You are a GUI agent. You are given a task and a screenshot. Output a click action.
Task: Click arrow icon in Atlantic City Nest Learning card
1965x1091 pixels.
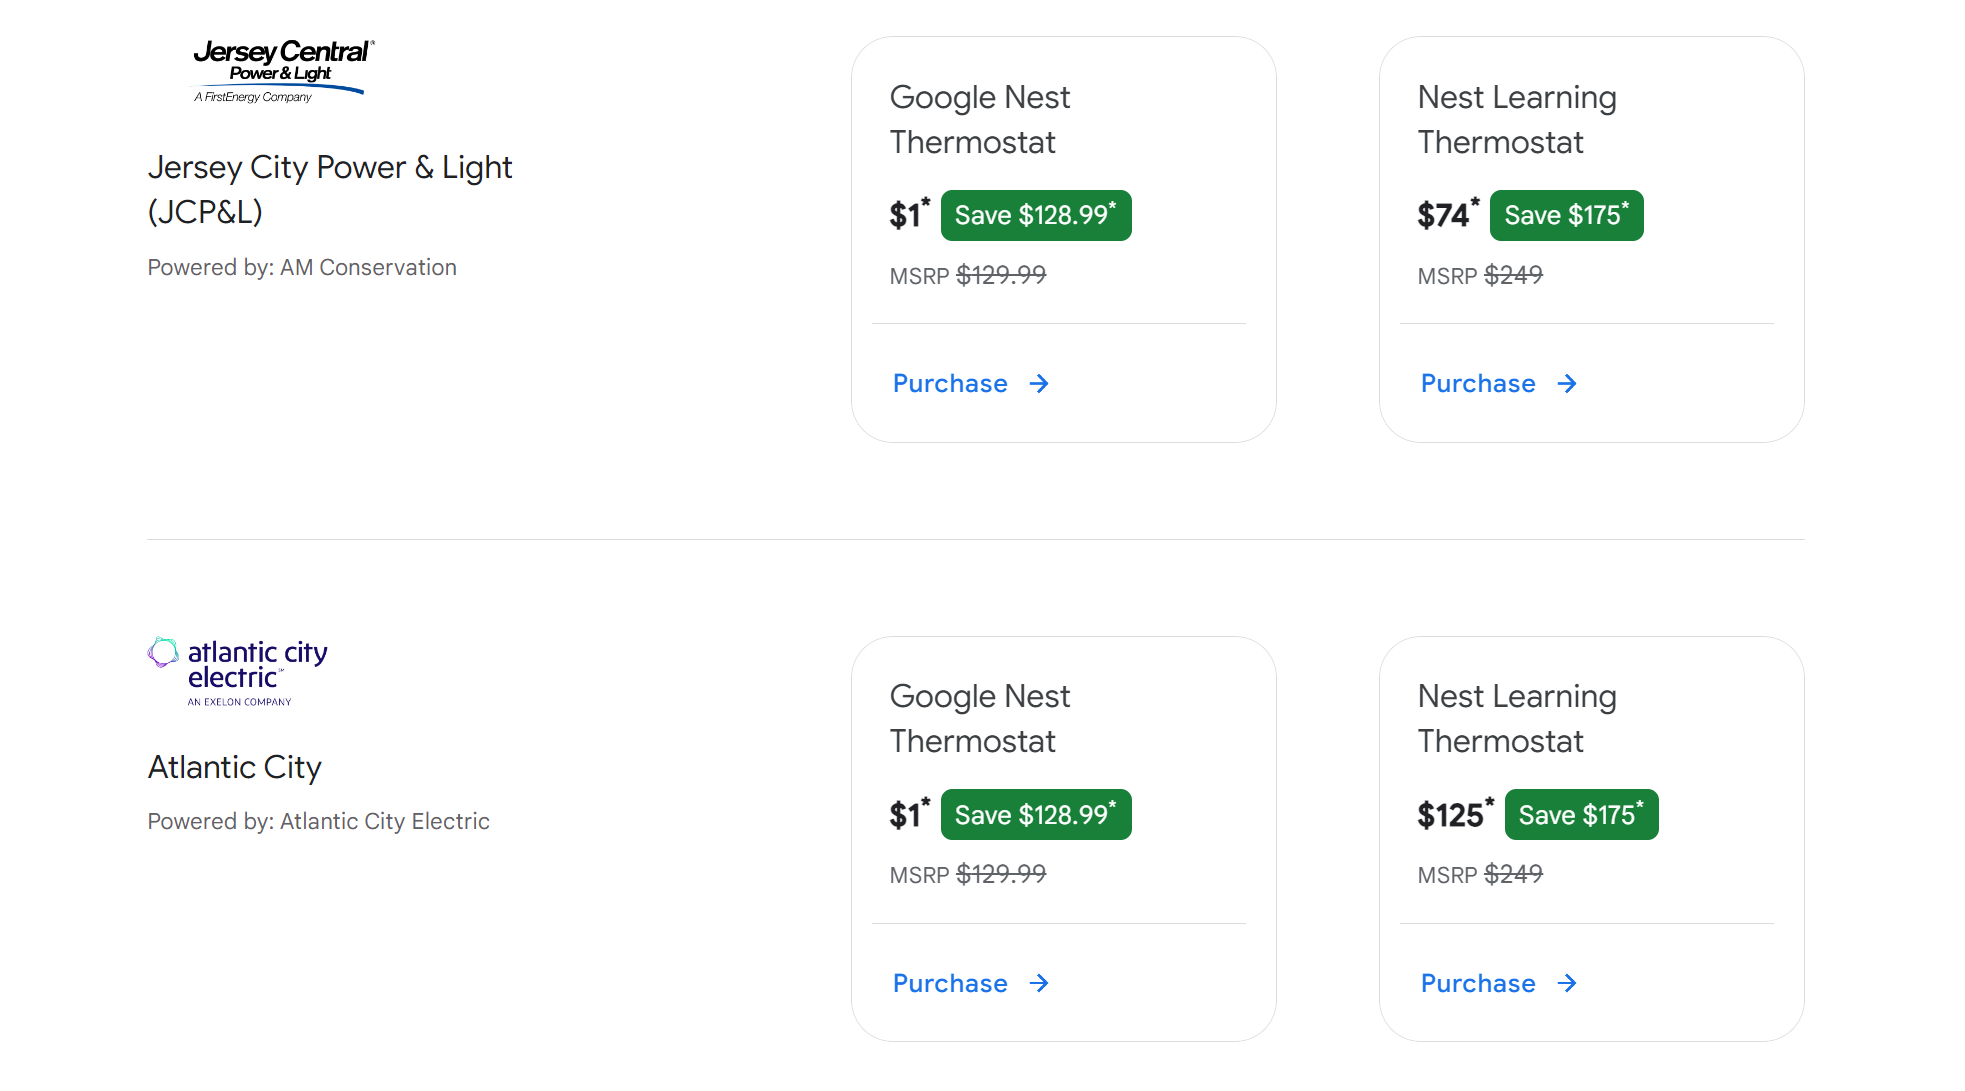[x=1567, y=984]
